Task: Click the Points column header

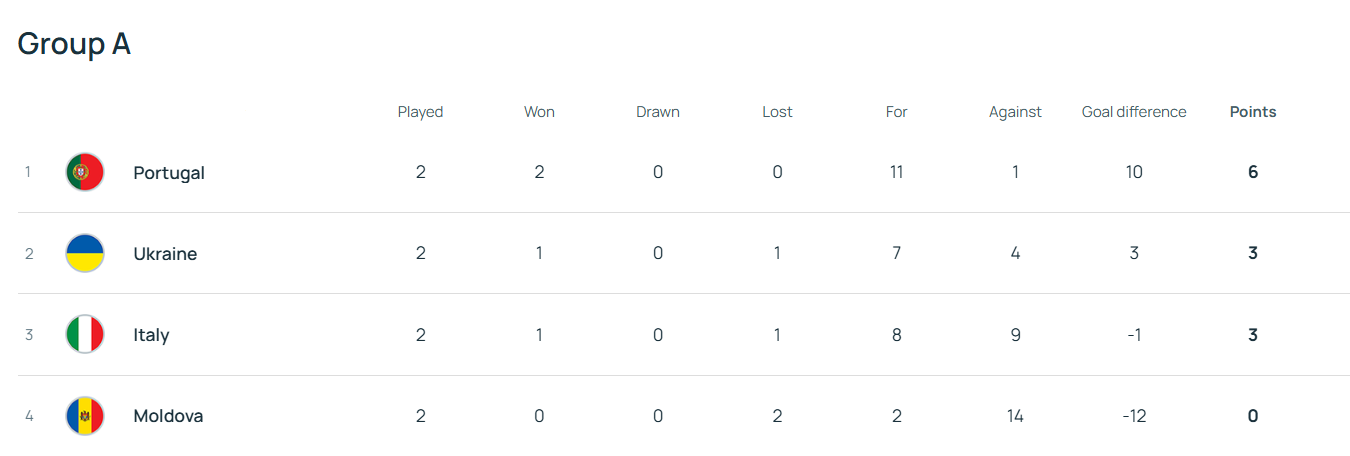Action: point(1253,112)
